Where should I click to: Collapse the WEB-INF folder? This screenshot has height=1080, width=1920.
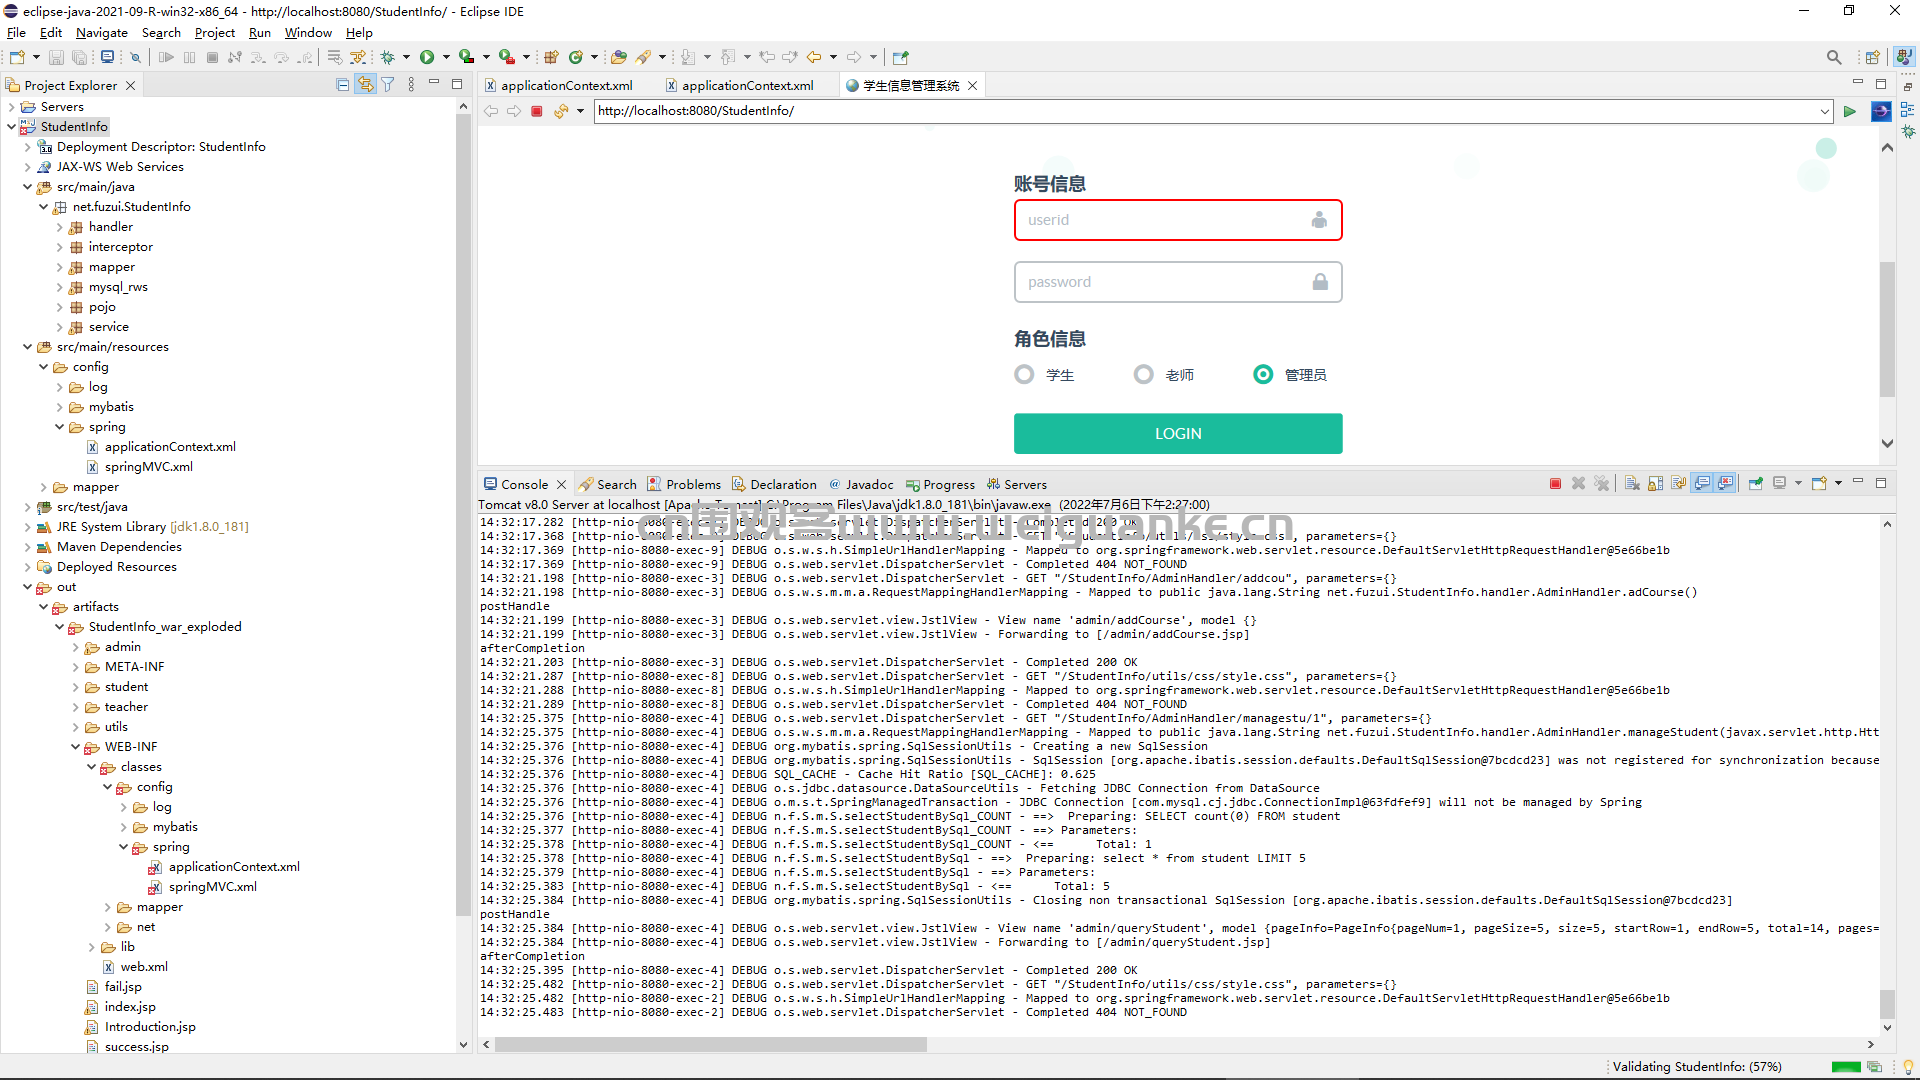pyautogui.click(x=75, y=747)
